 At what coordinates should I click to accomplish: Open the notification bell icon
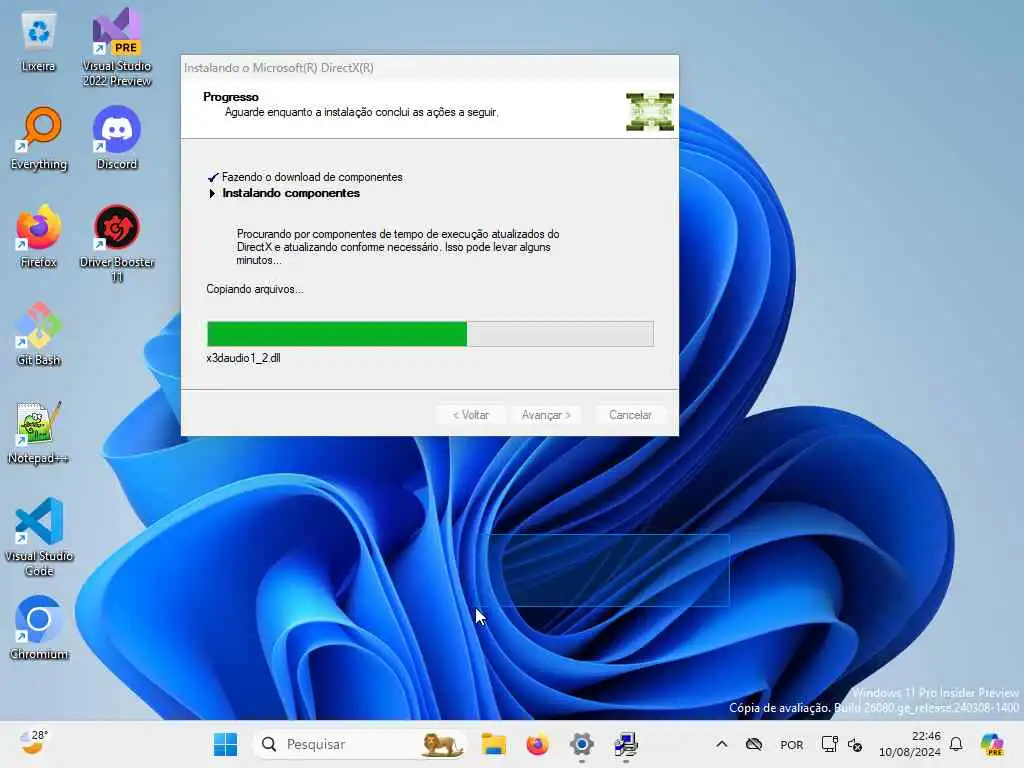(x=956, y=744)
